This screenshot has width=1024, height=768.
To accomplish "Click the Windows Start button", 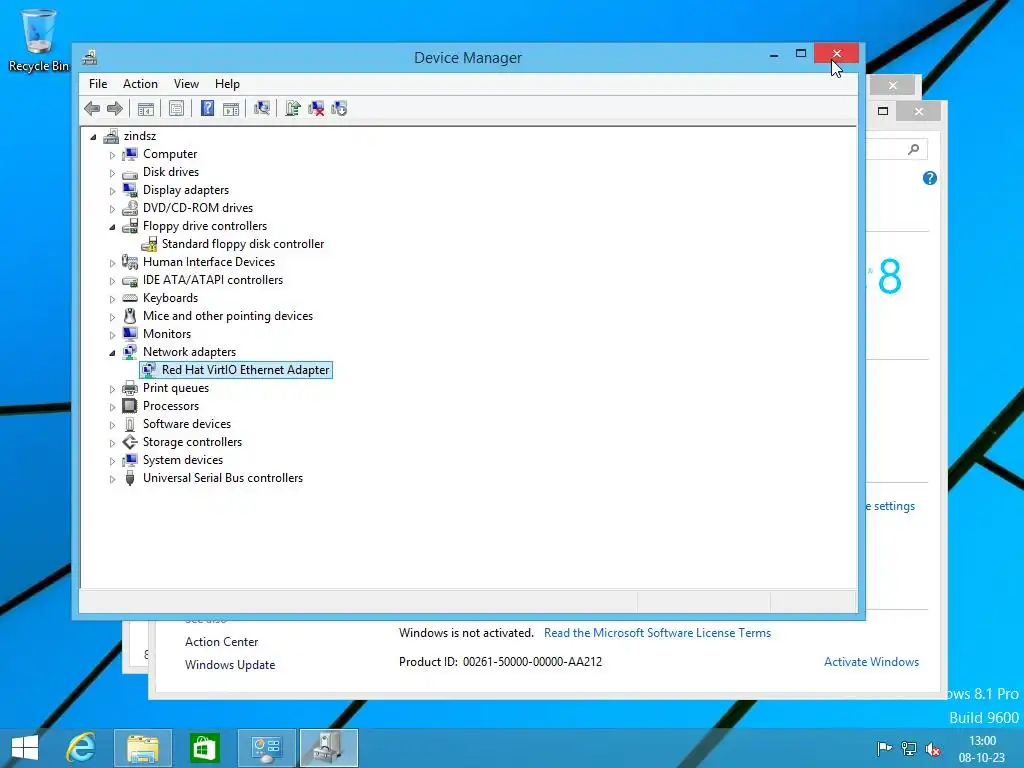I will (x=25, y=748).
